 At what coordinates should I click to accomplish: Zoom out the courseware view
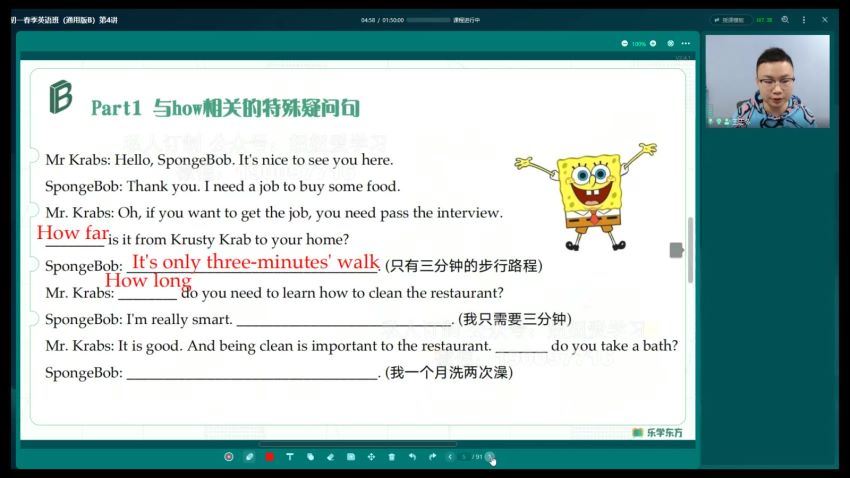pyautogui.click(x=624, y=43)
